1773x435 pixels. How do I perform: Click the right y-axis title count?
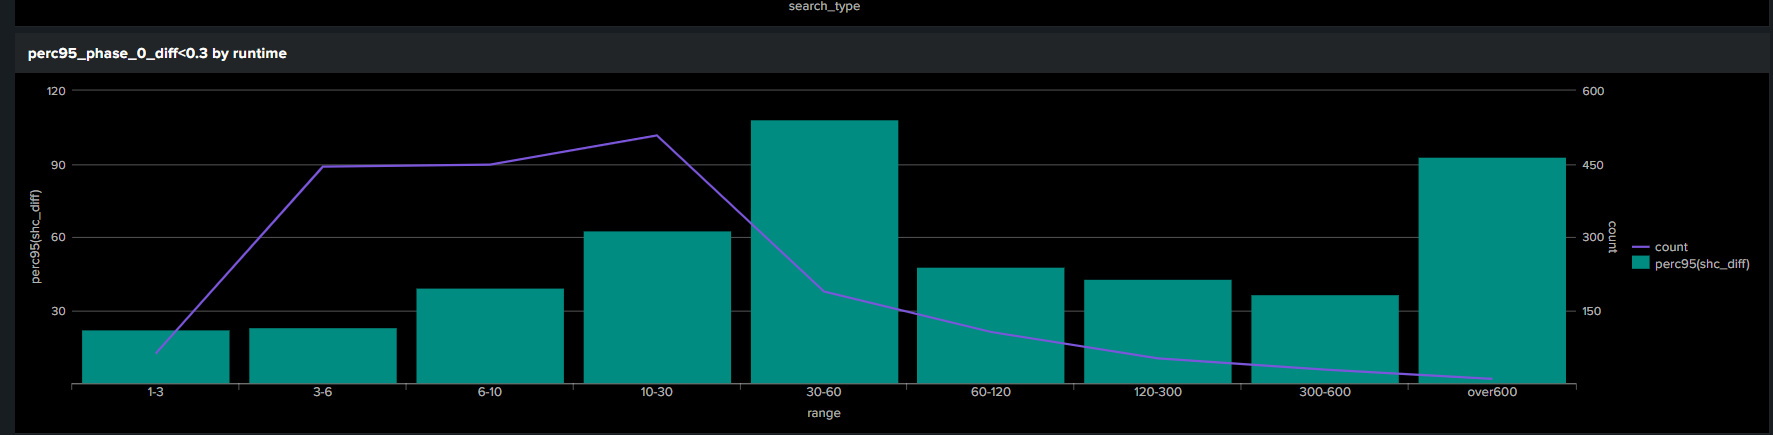coord(1611,237)
